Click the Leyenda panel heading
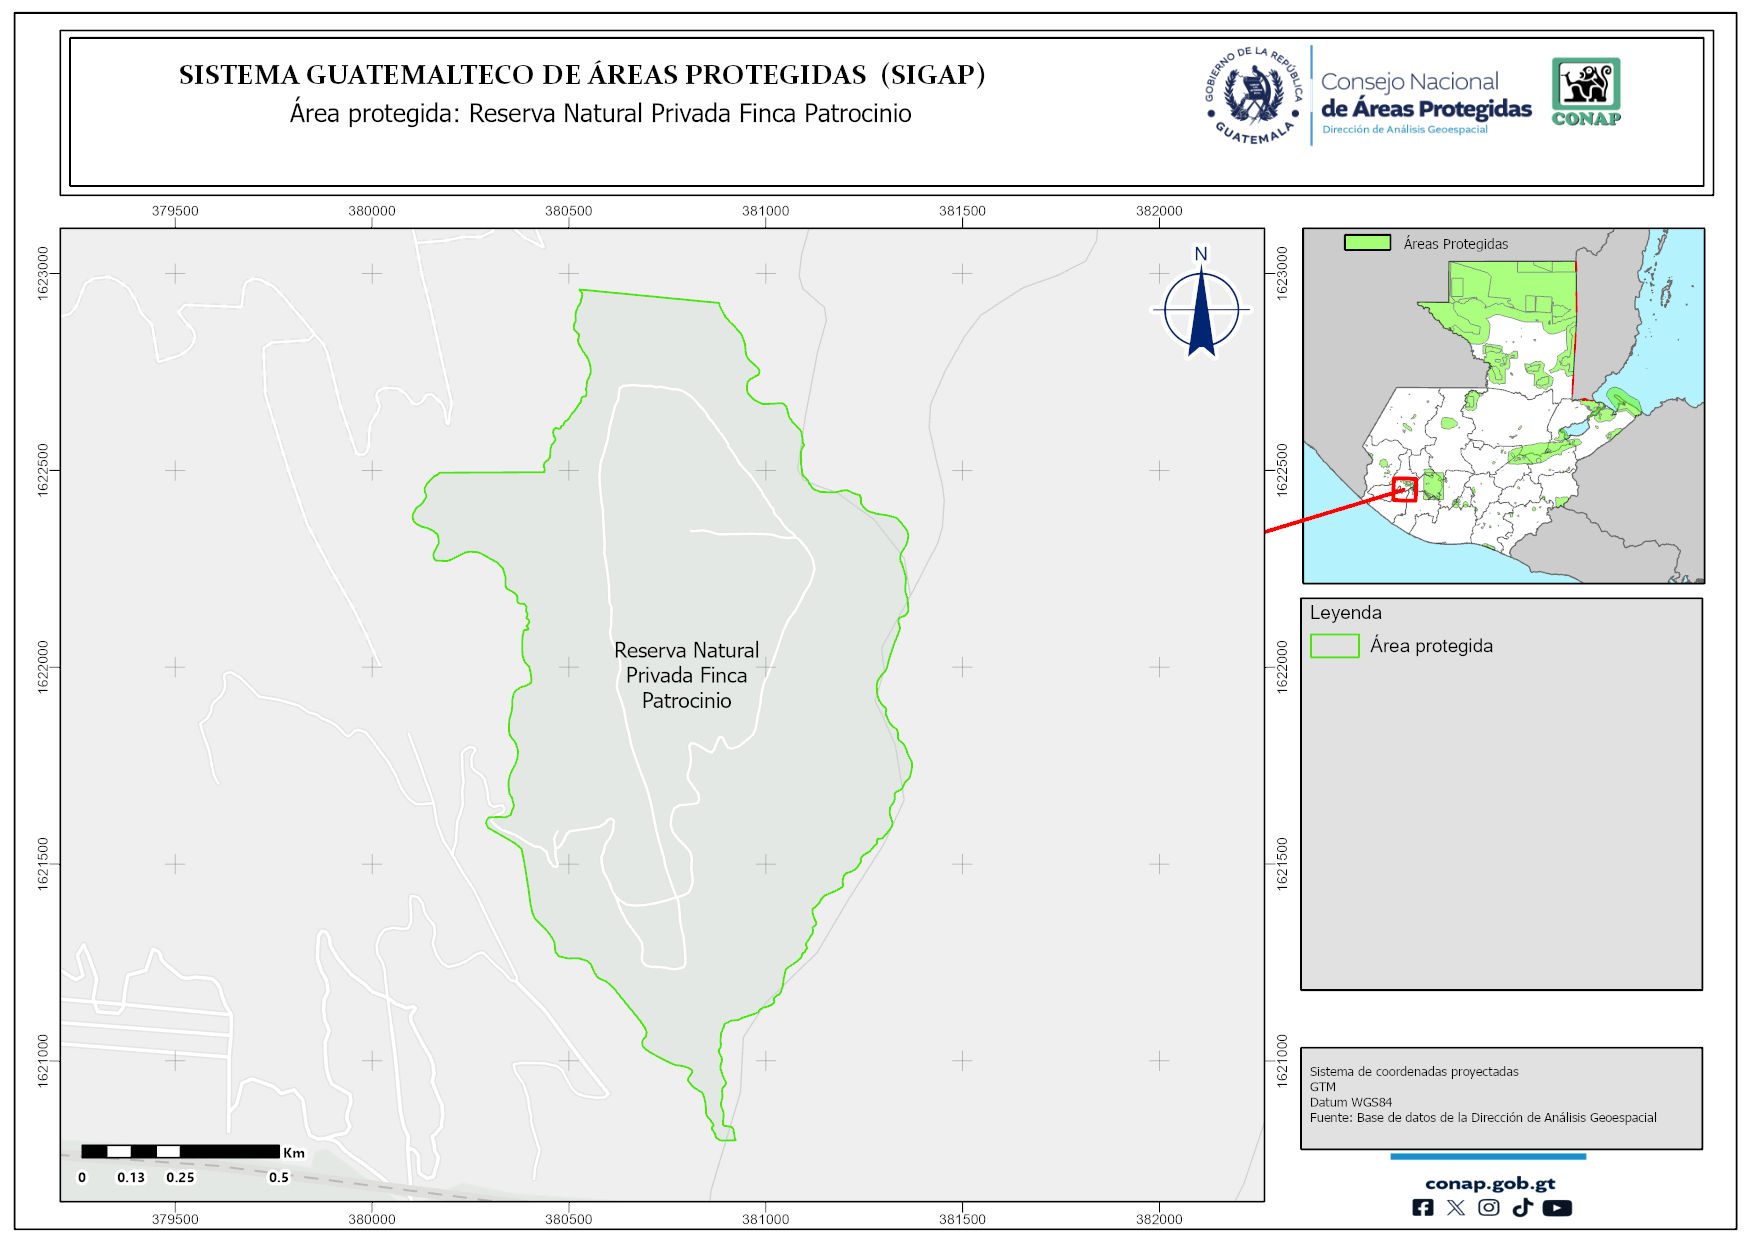This screenshot has height=1240, width=1754. click(x=1345, y=613)
